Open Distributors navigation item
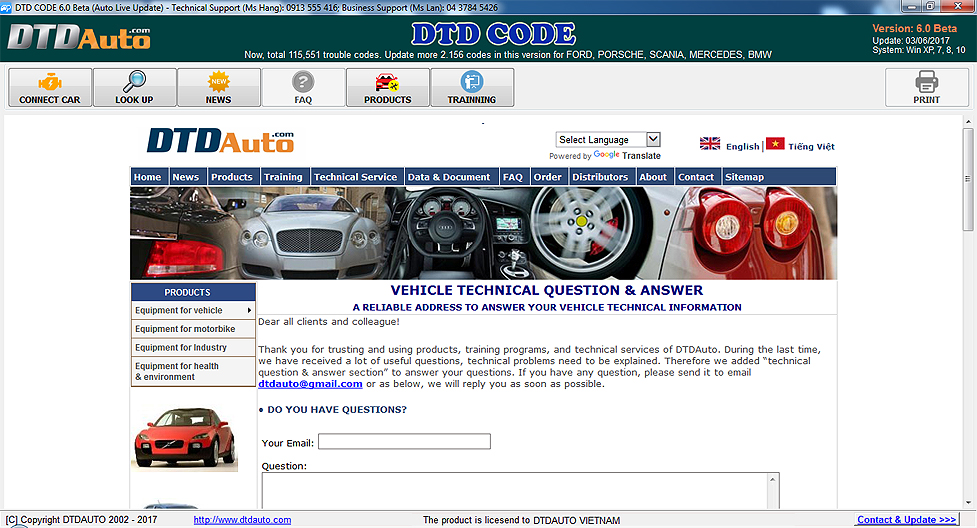Image resolution: width=977 pixels, height=528 pixels. coord(600,177)
